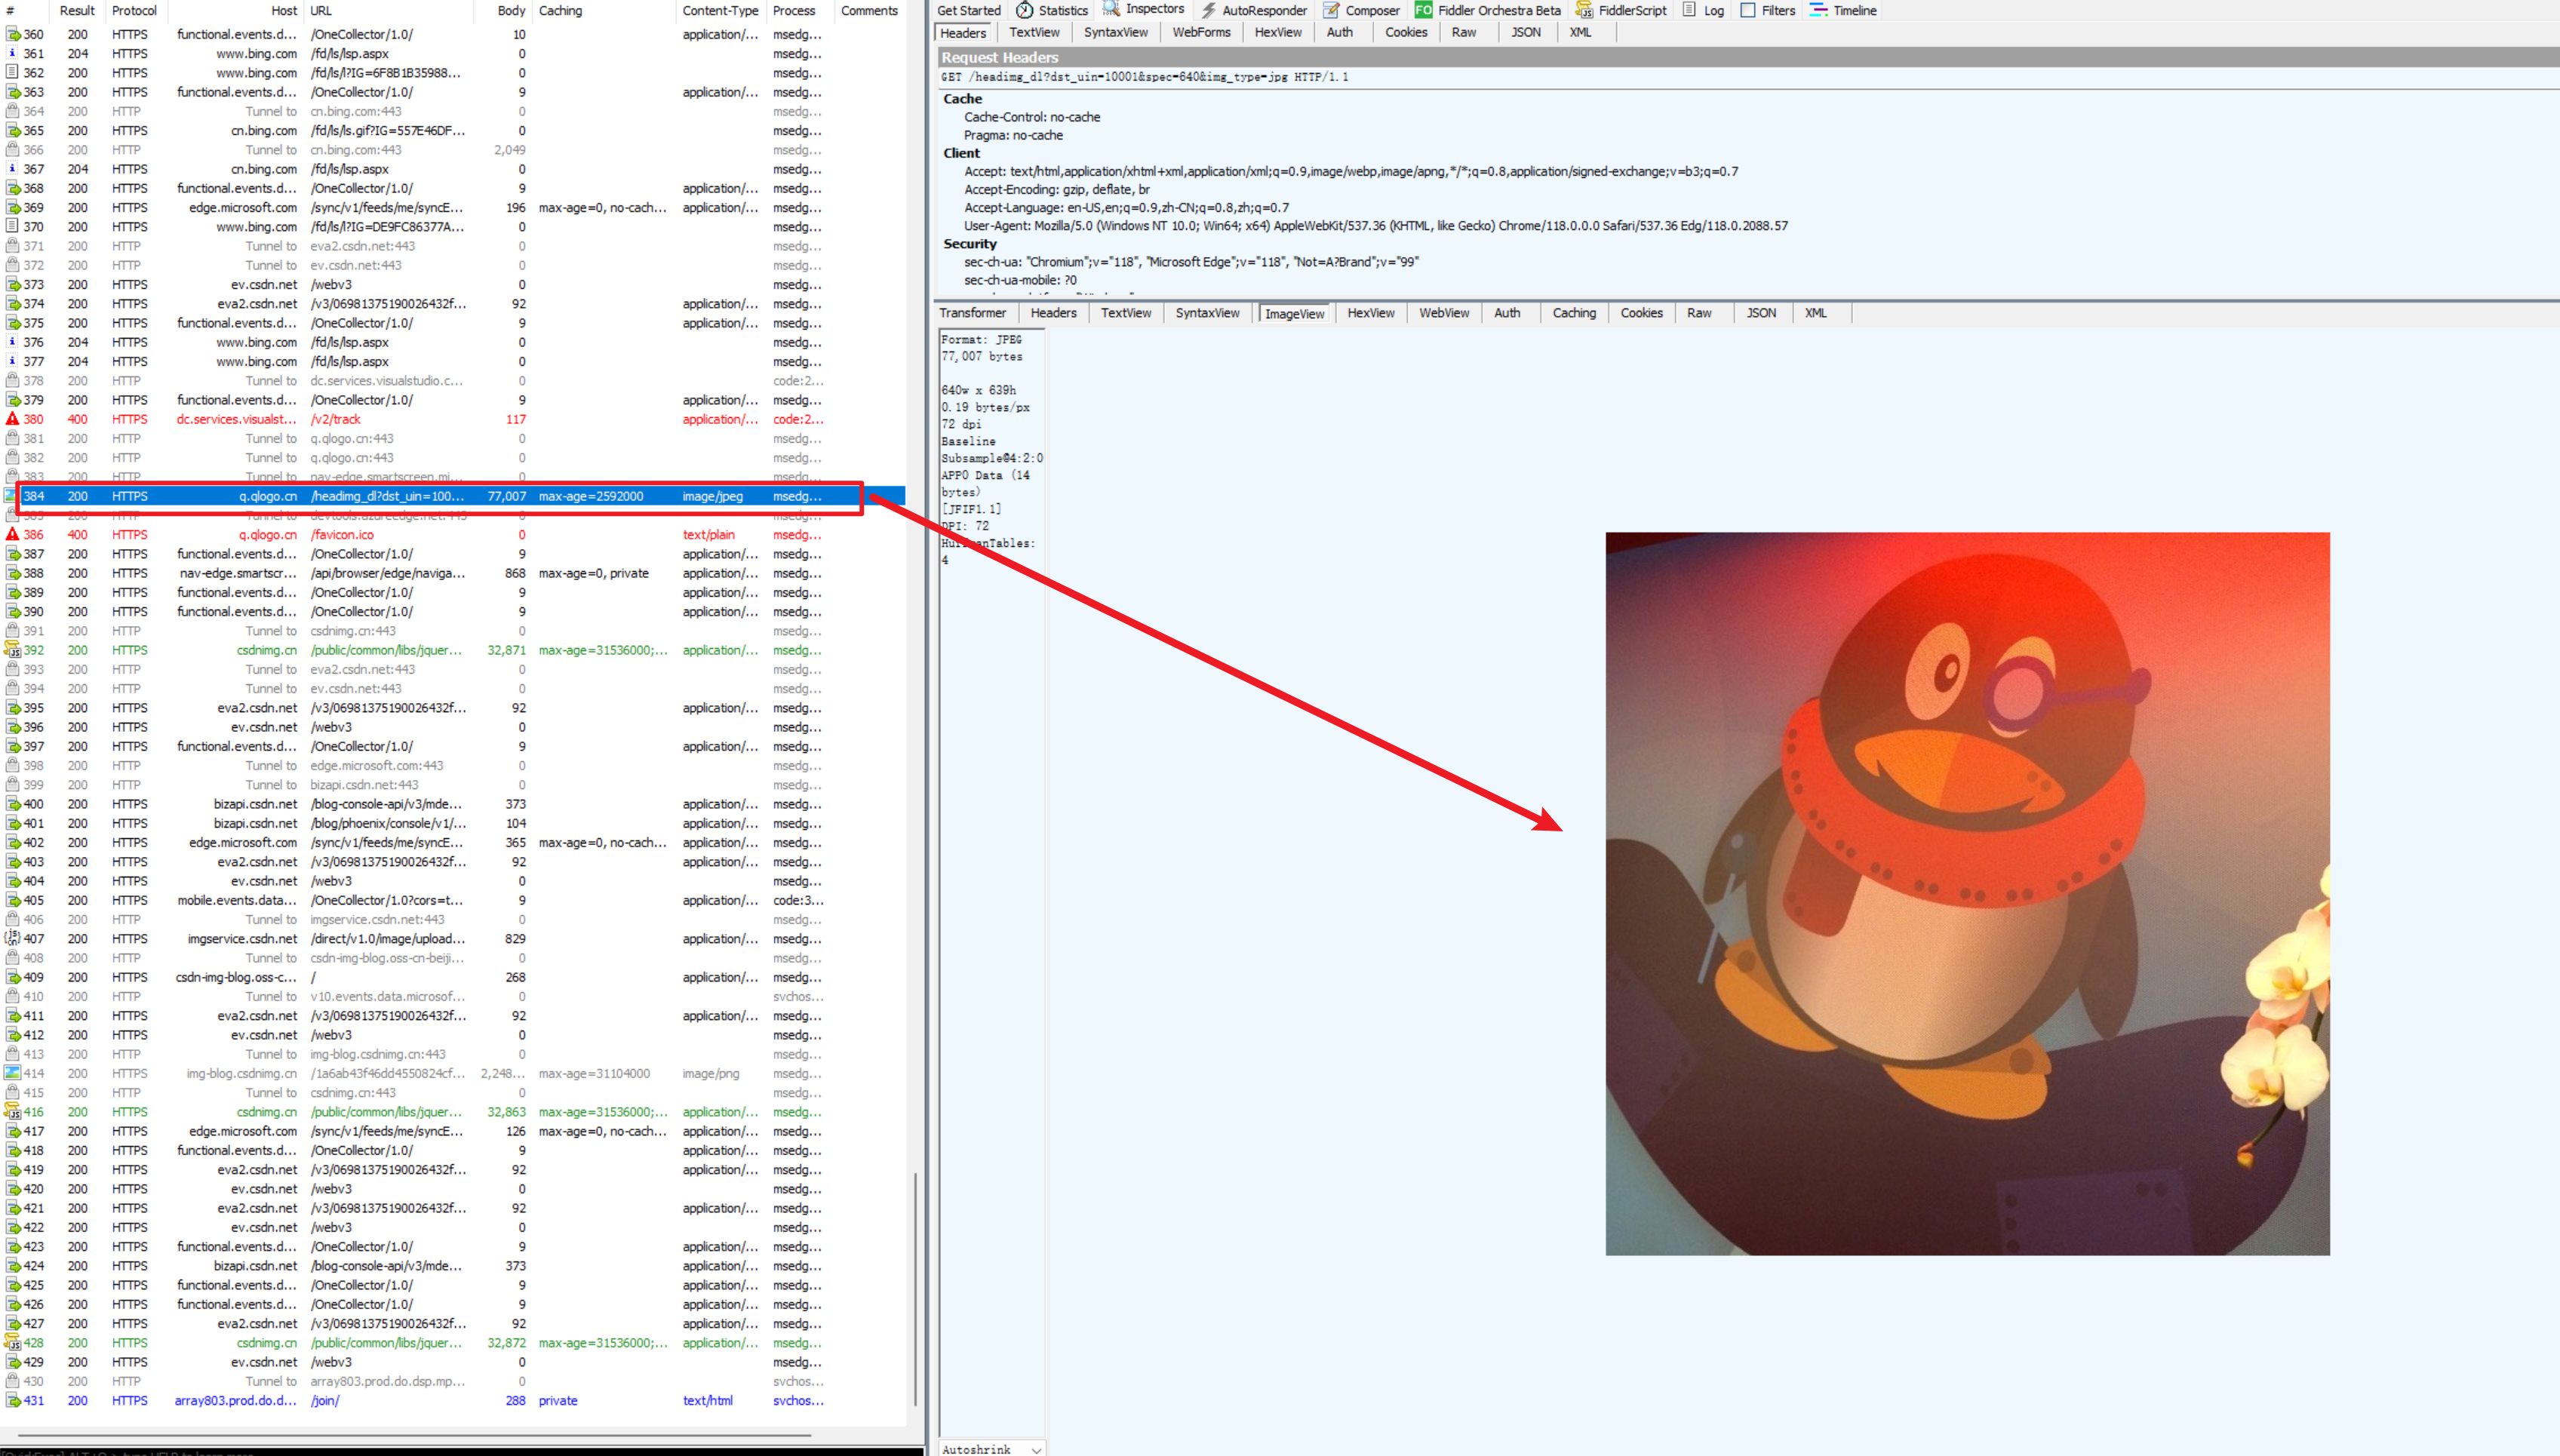2560x1456 pixels.
Task: Click the document icon on session 362
Action: 12,72
